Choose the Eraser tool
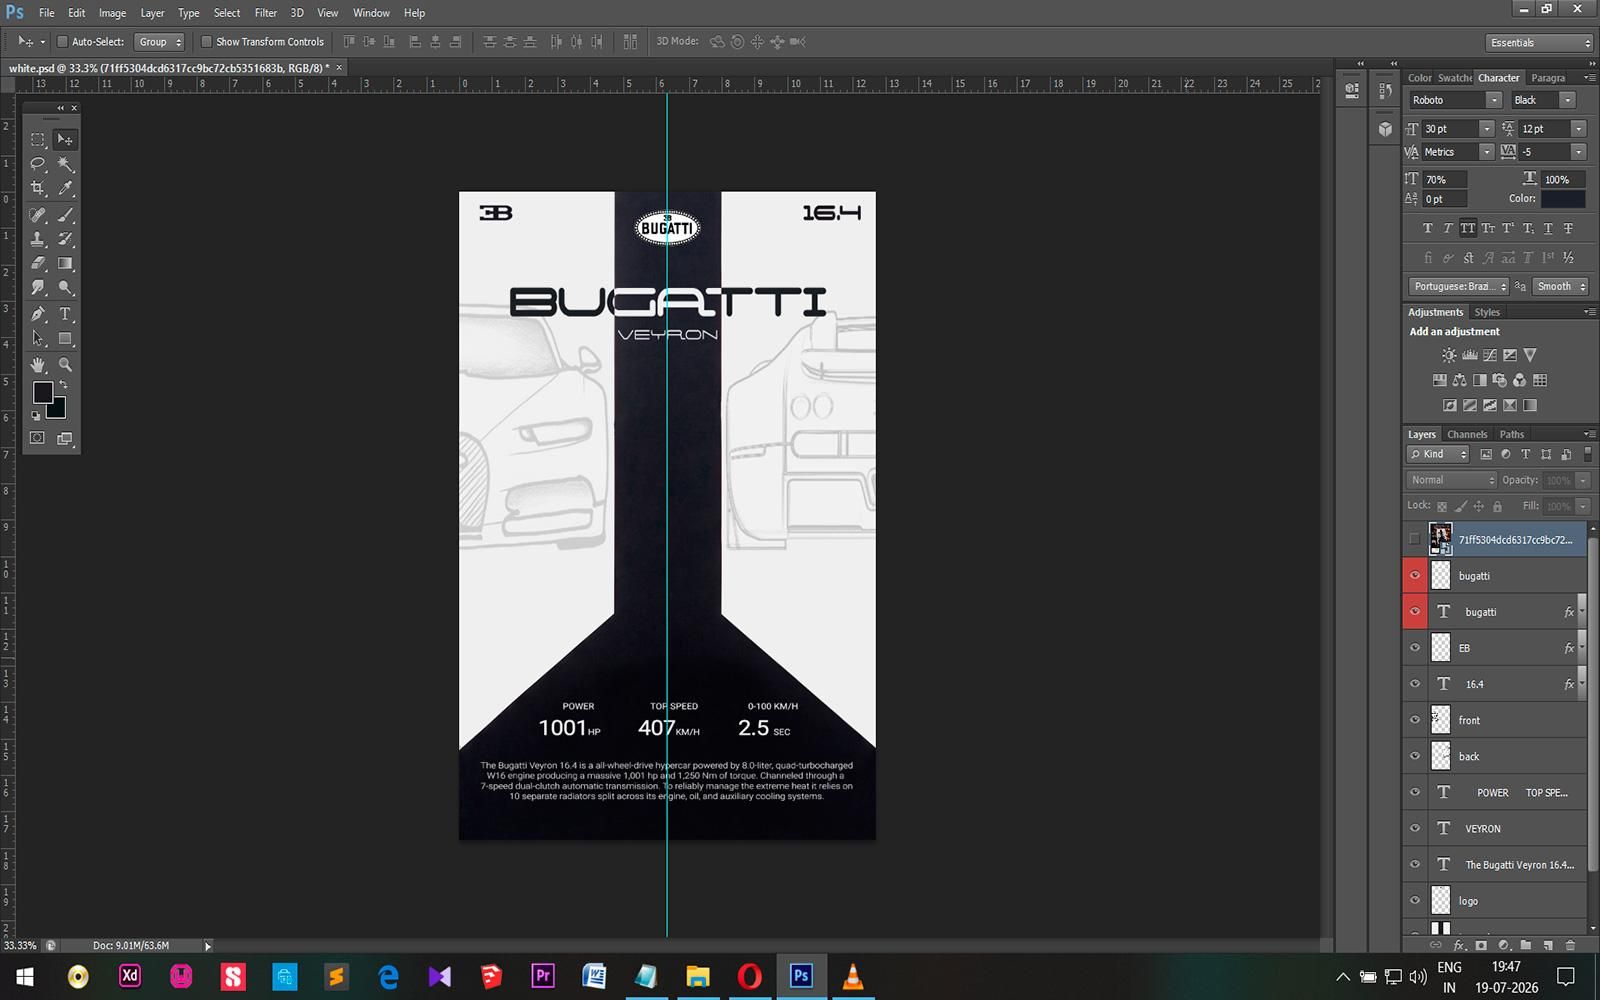 38,263
